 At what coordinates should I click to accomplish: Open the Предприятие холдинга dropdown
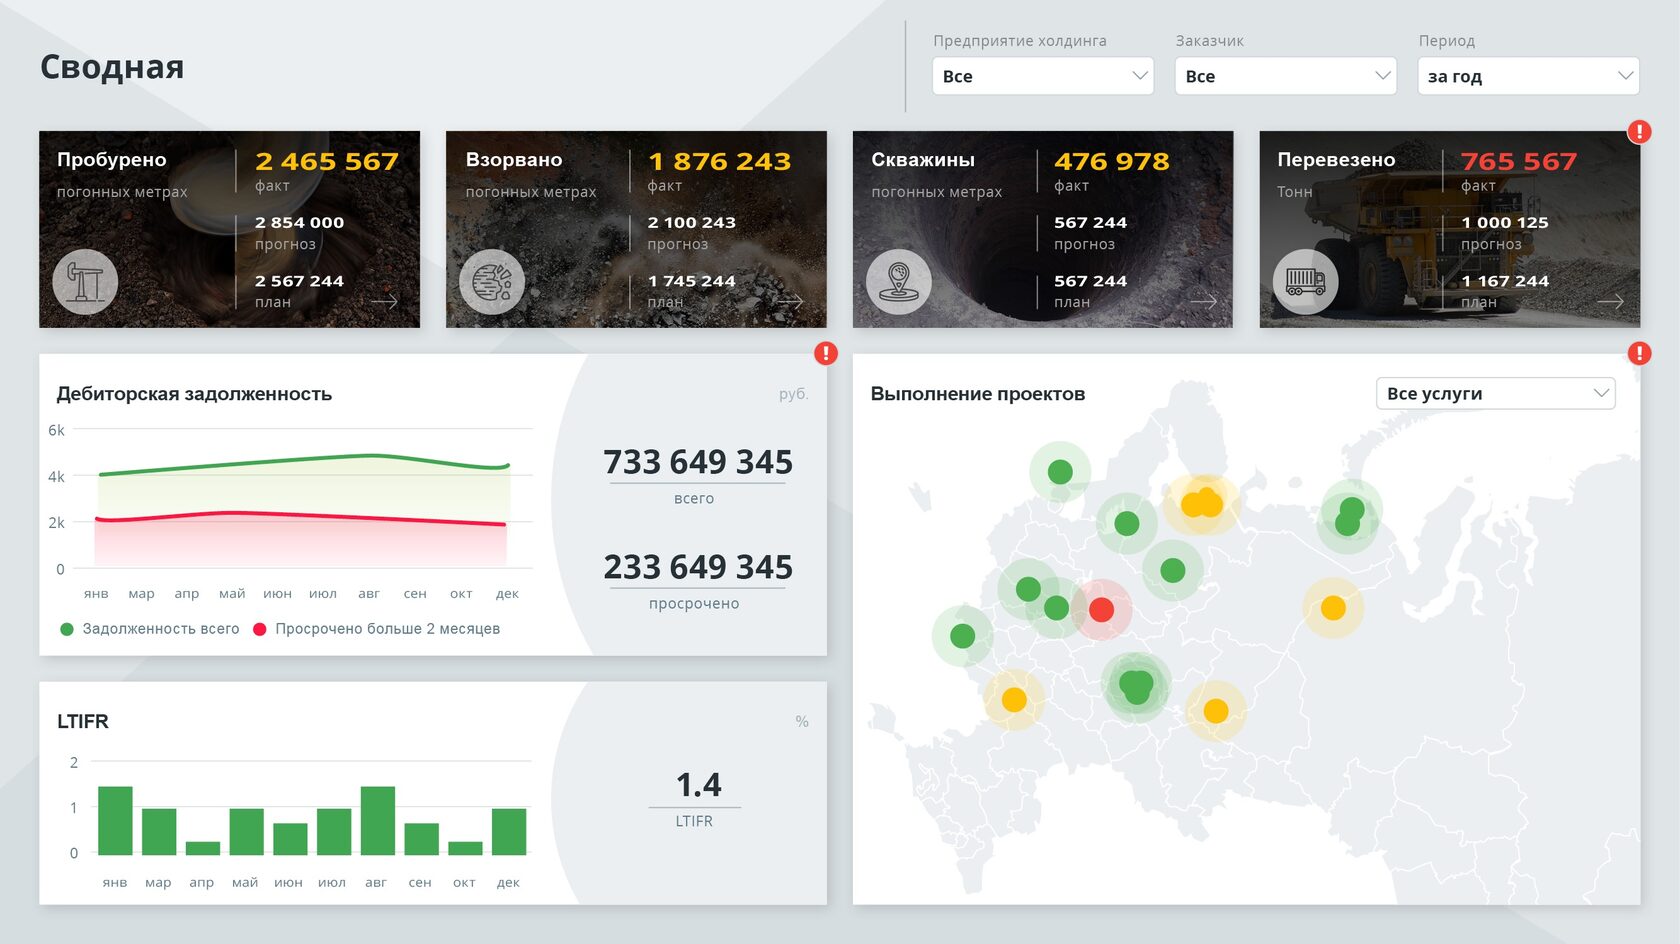[x=1042, y=75]
